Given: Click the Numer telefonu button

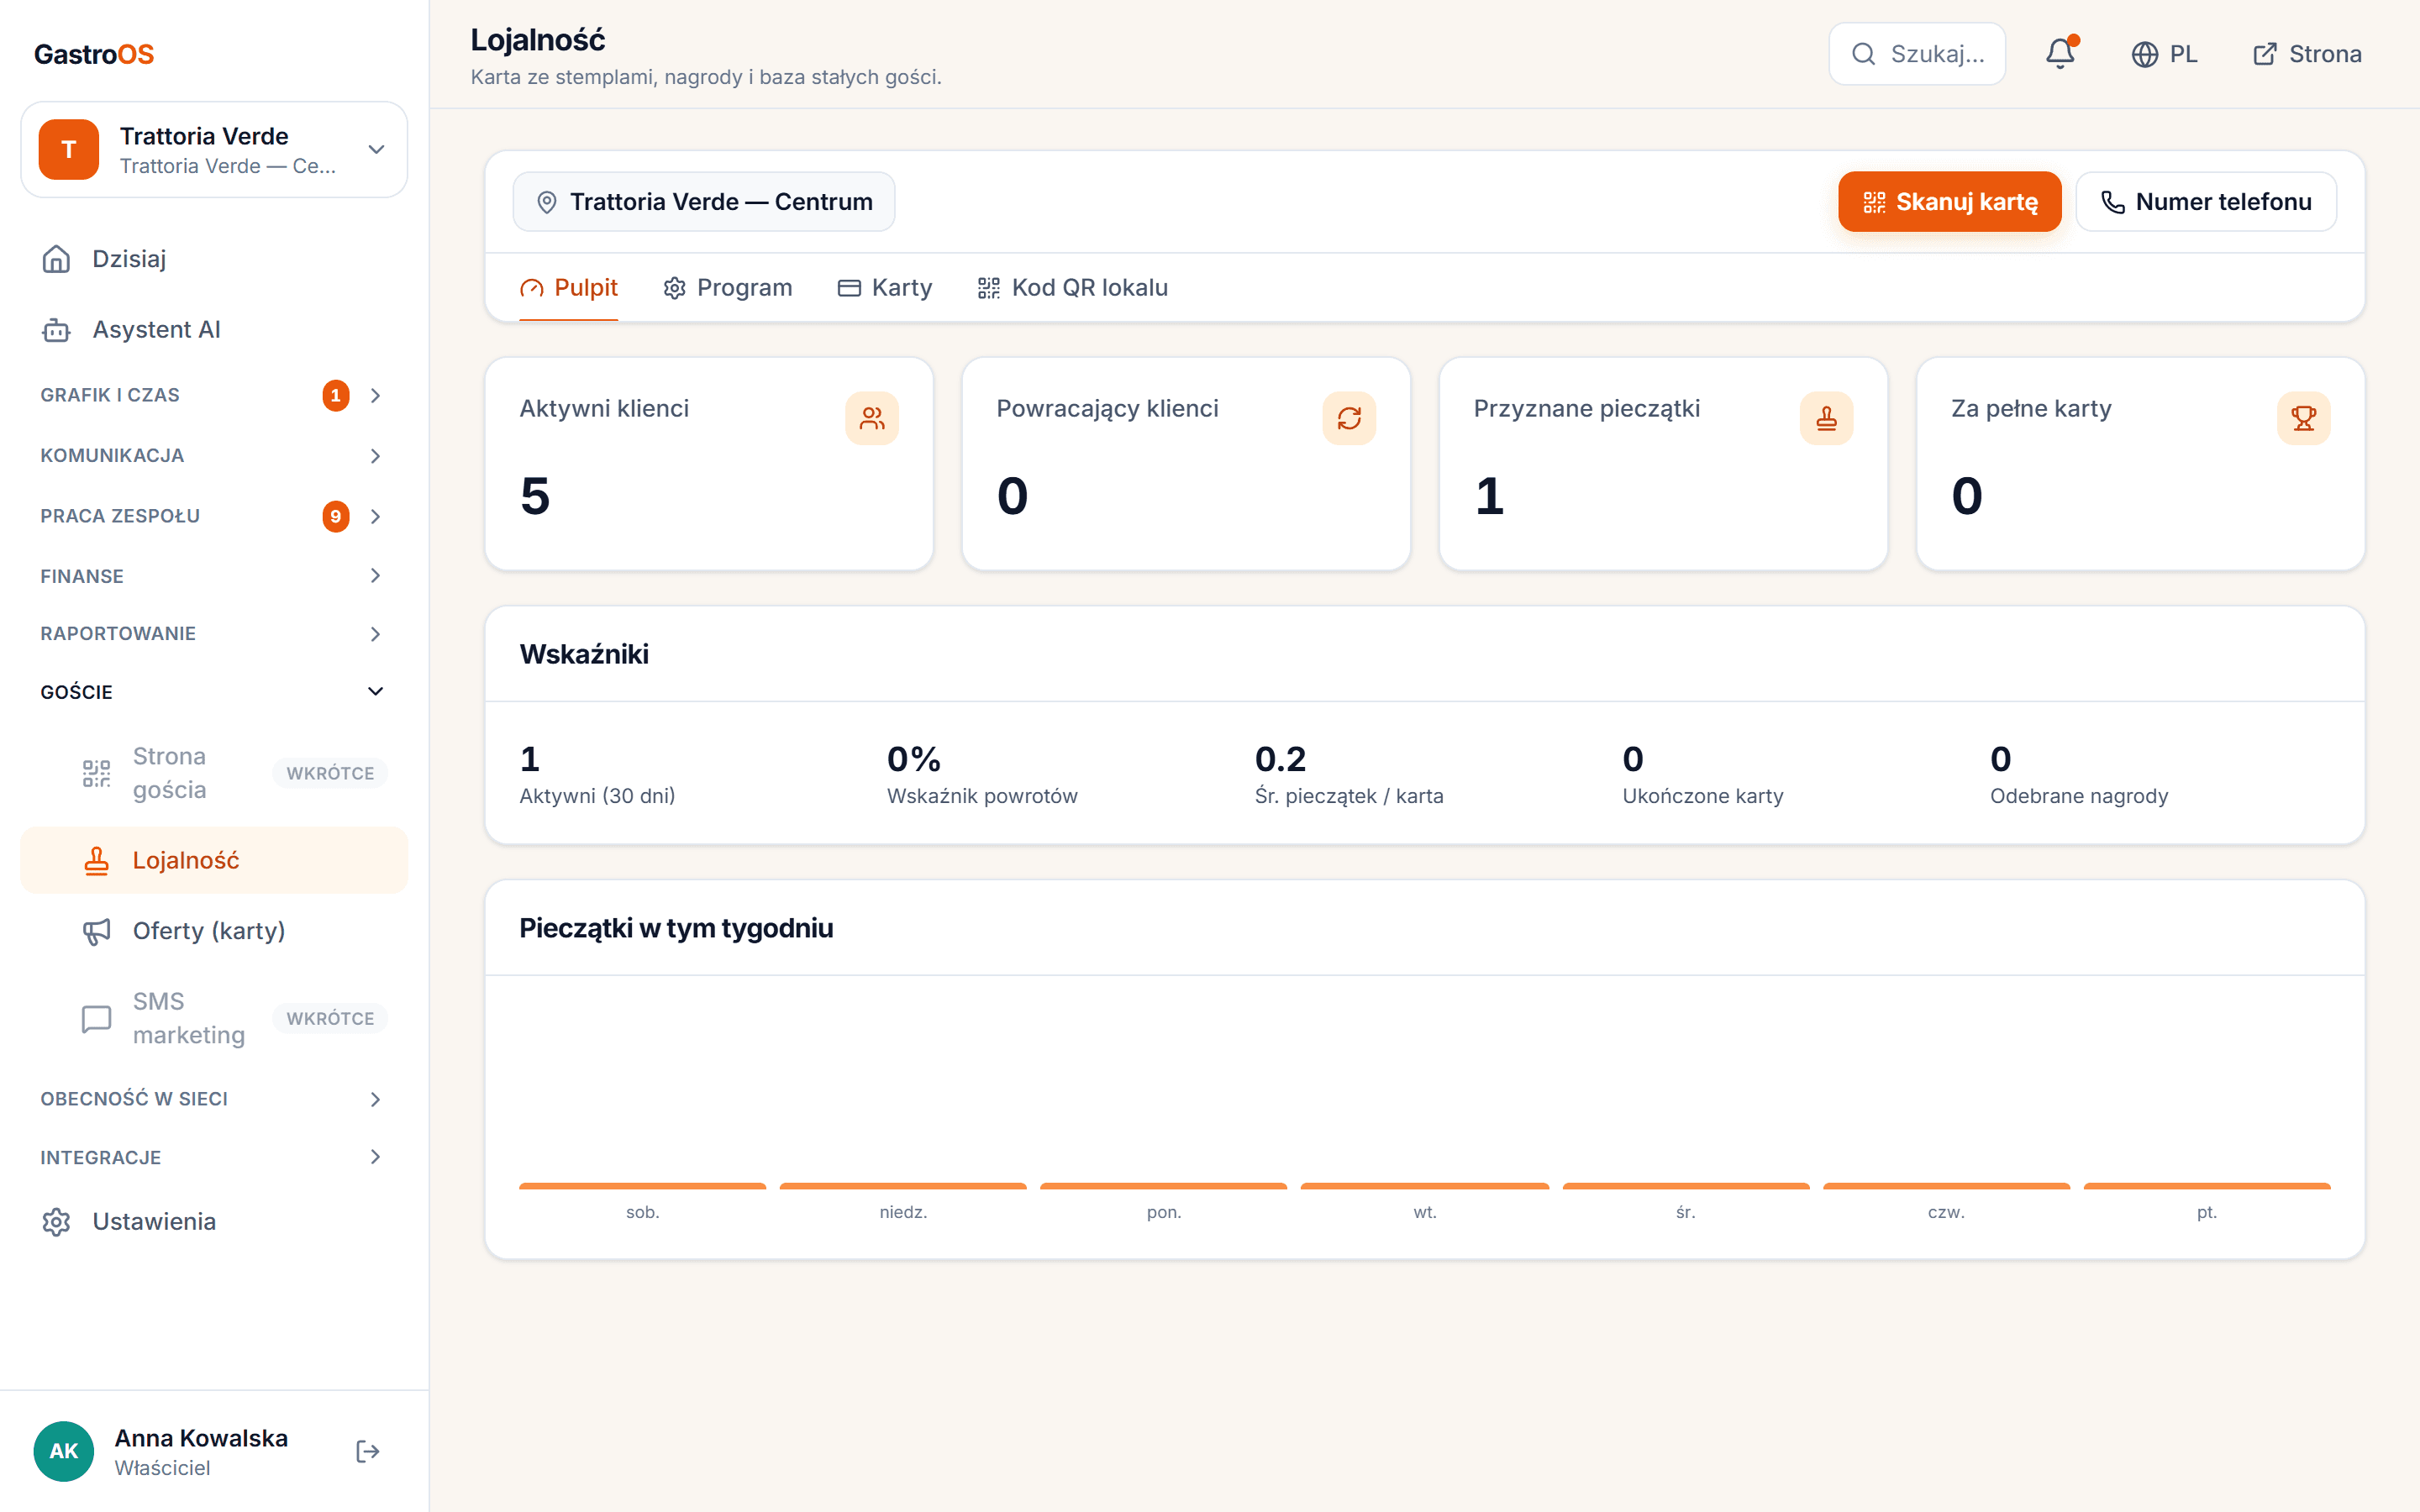Looking at the screenshot, I should point(2205,202).
